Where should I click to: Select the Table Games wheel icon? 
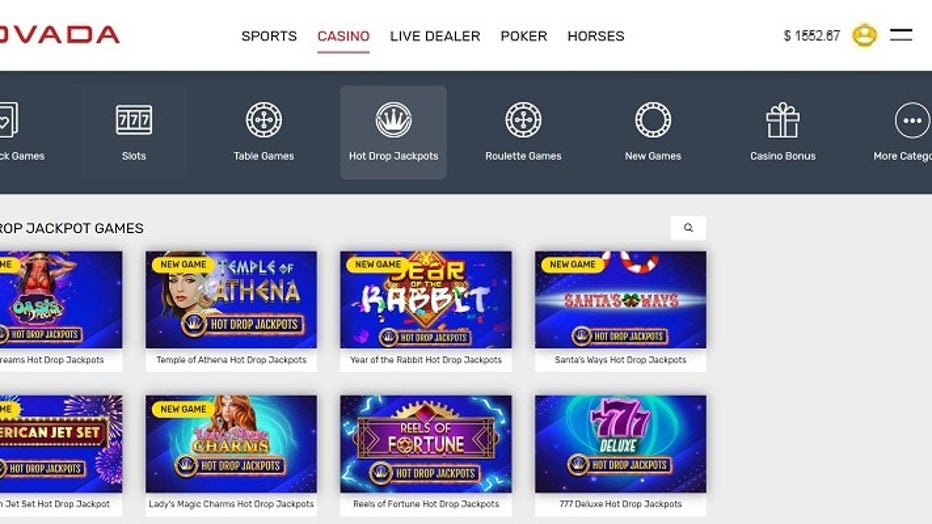[264, 120]
